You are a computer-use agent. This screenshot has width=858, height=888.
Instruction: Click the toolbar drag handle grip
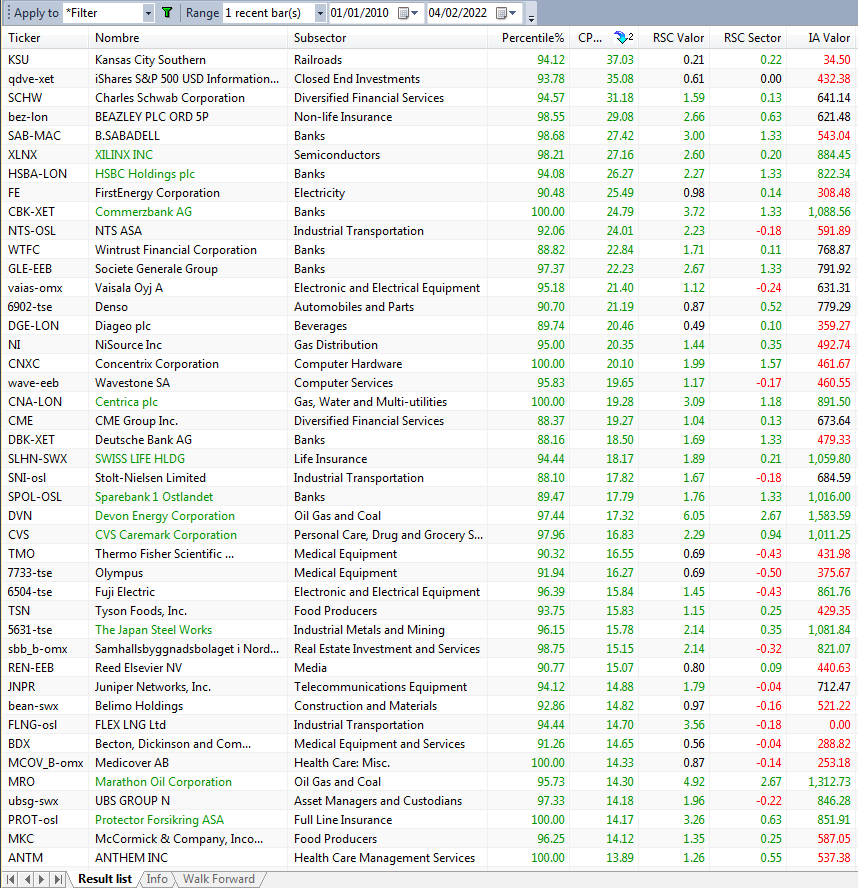point(8,12)
